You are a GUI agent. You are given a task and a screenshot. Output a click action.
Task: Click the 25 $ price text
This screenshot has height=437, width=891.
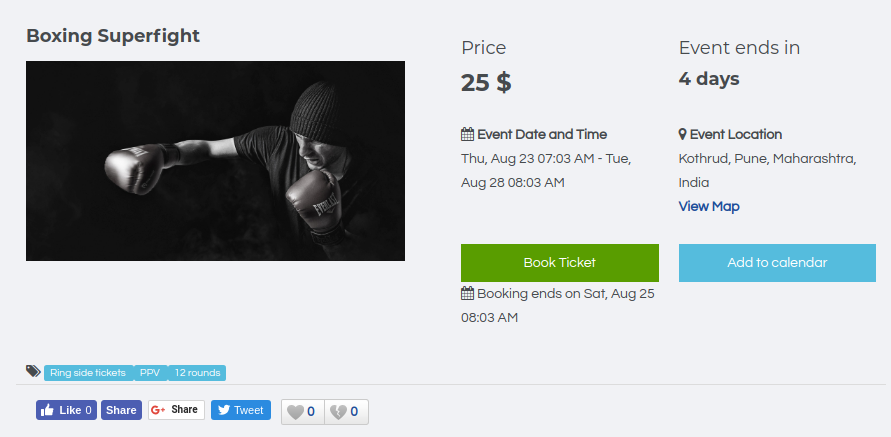coord(486,82)
